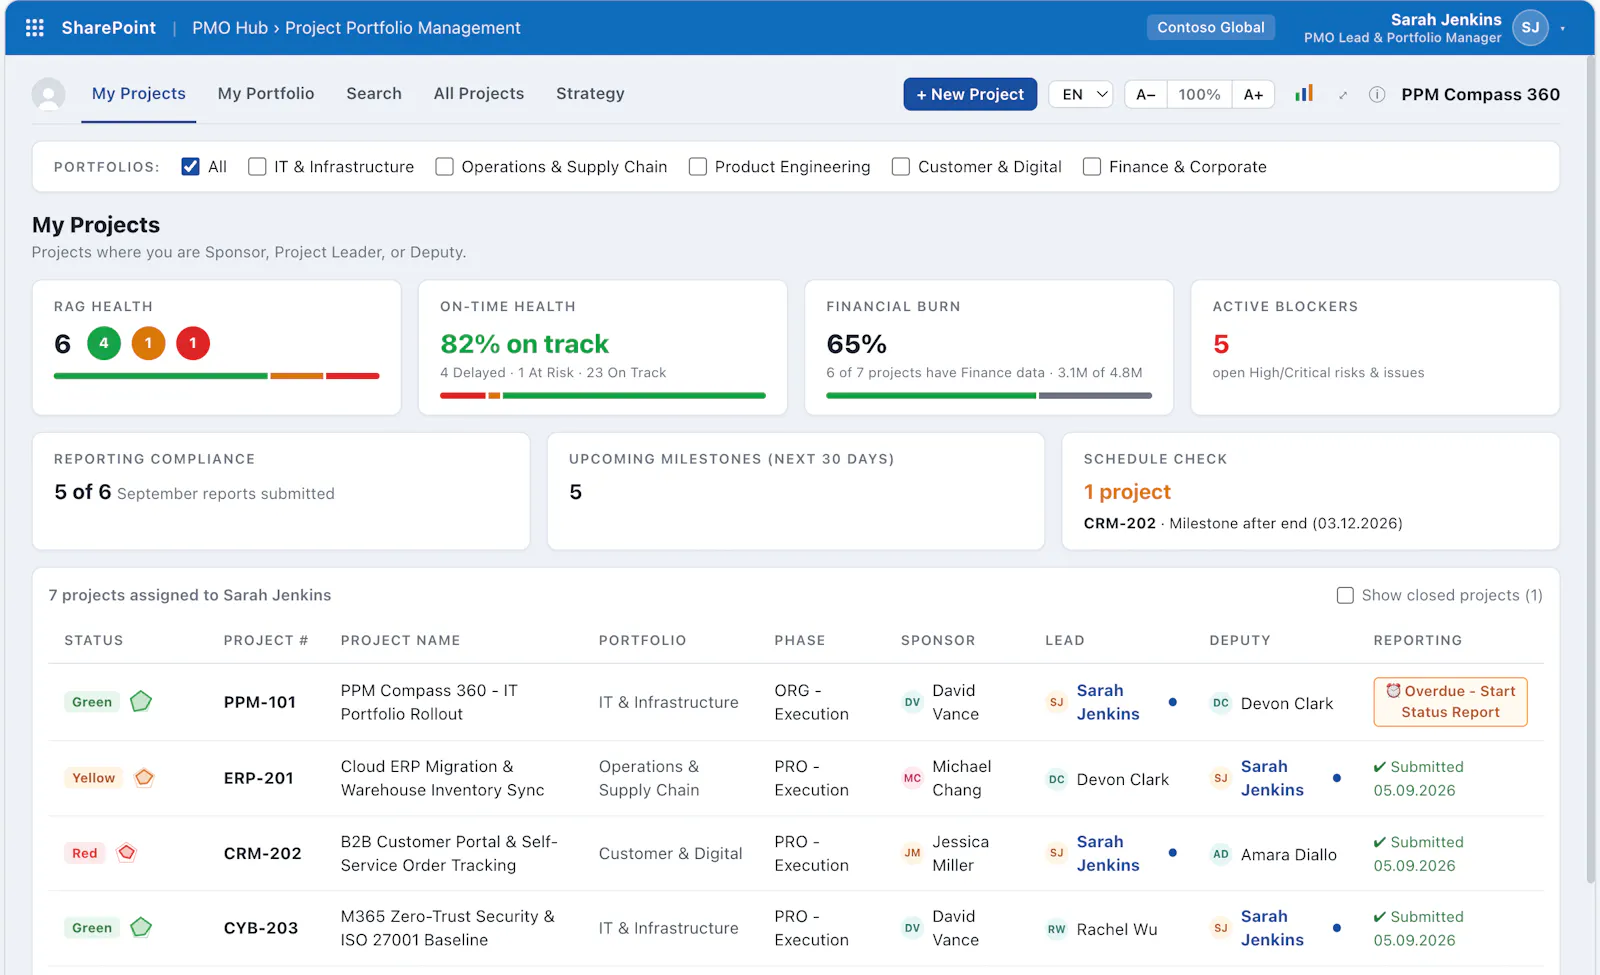This screenshot has height=975, width=1600.
Task: Click the red pentagon status icon for CRM-202
Action: pos(126,853)
